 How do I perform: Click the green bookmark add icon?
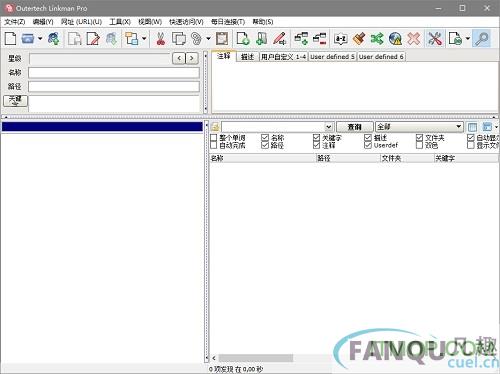(x=261, y=38)
